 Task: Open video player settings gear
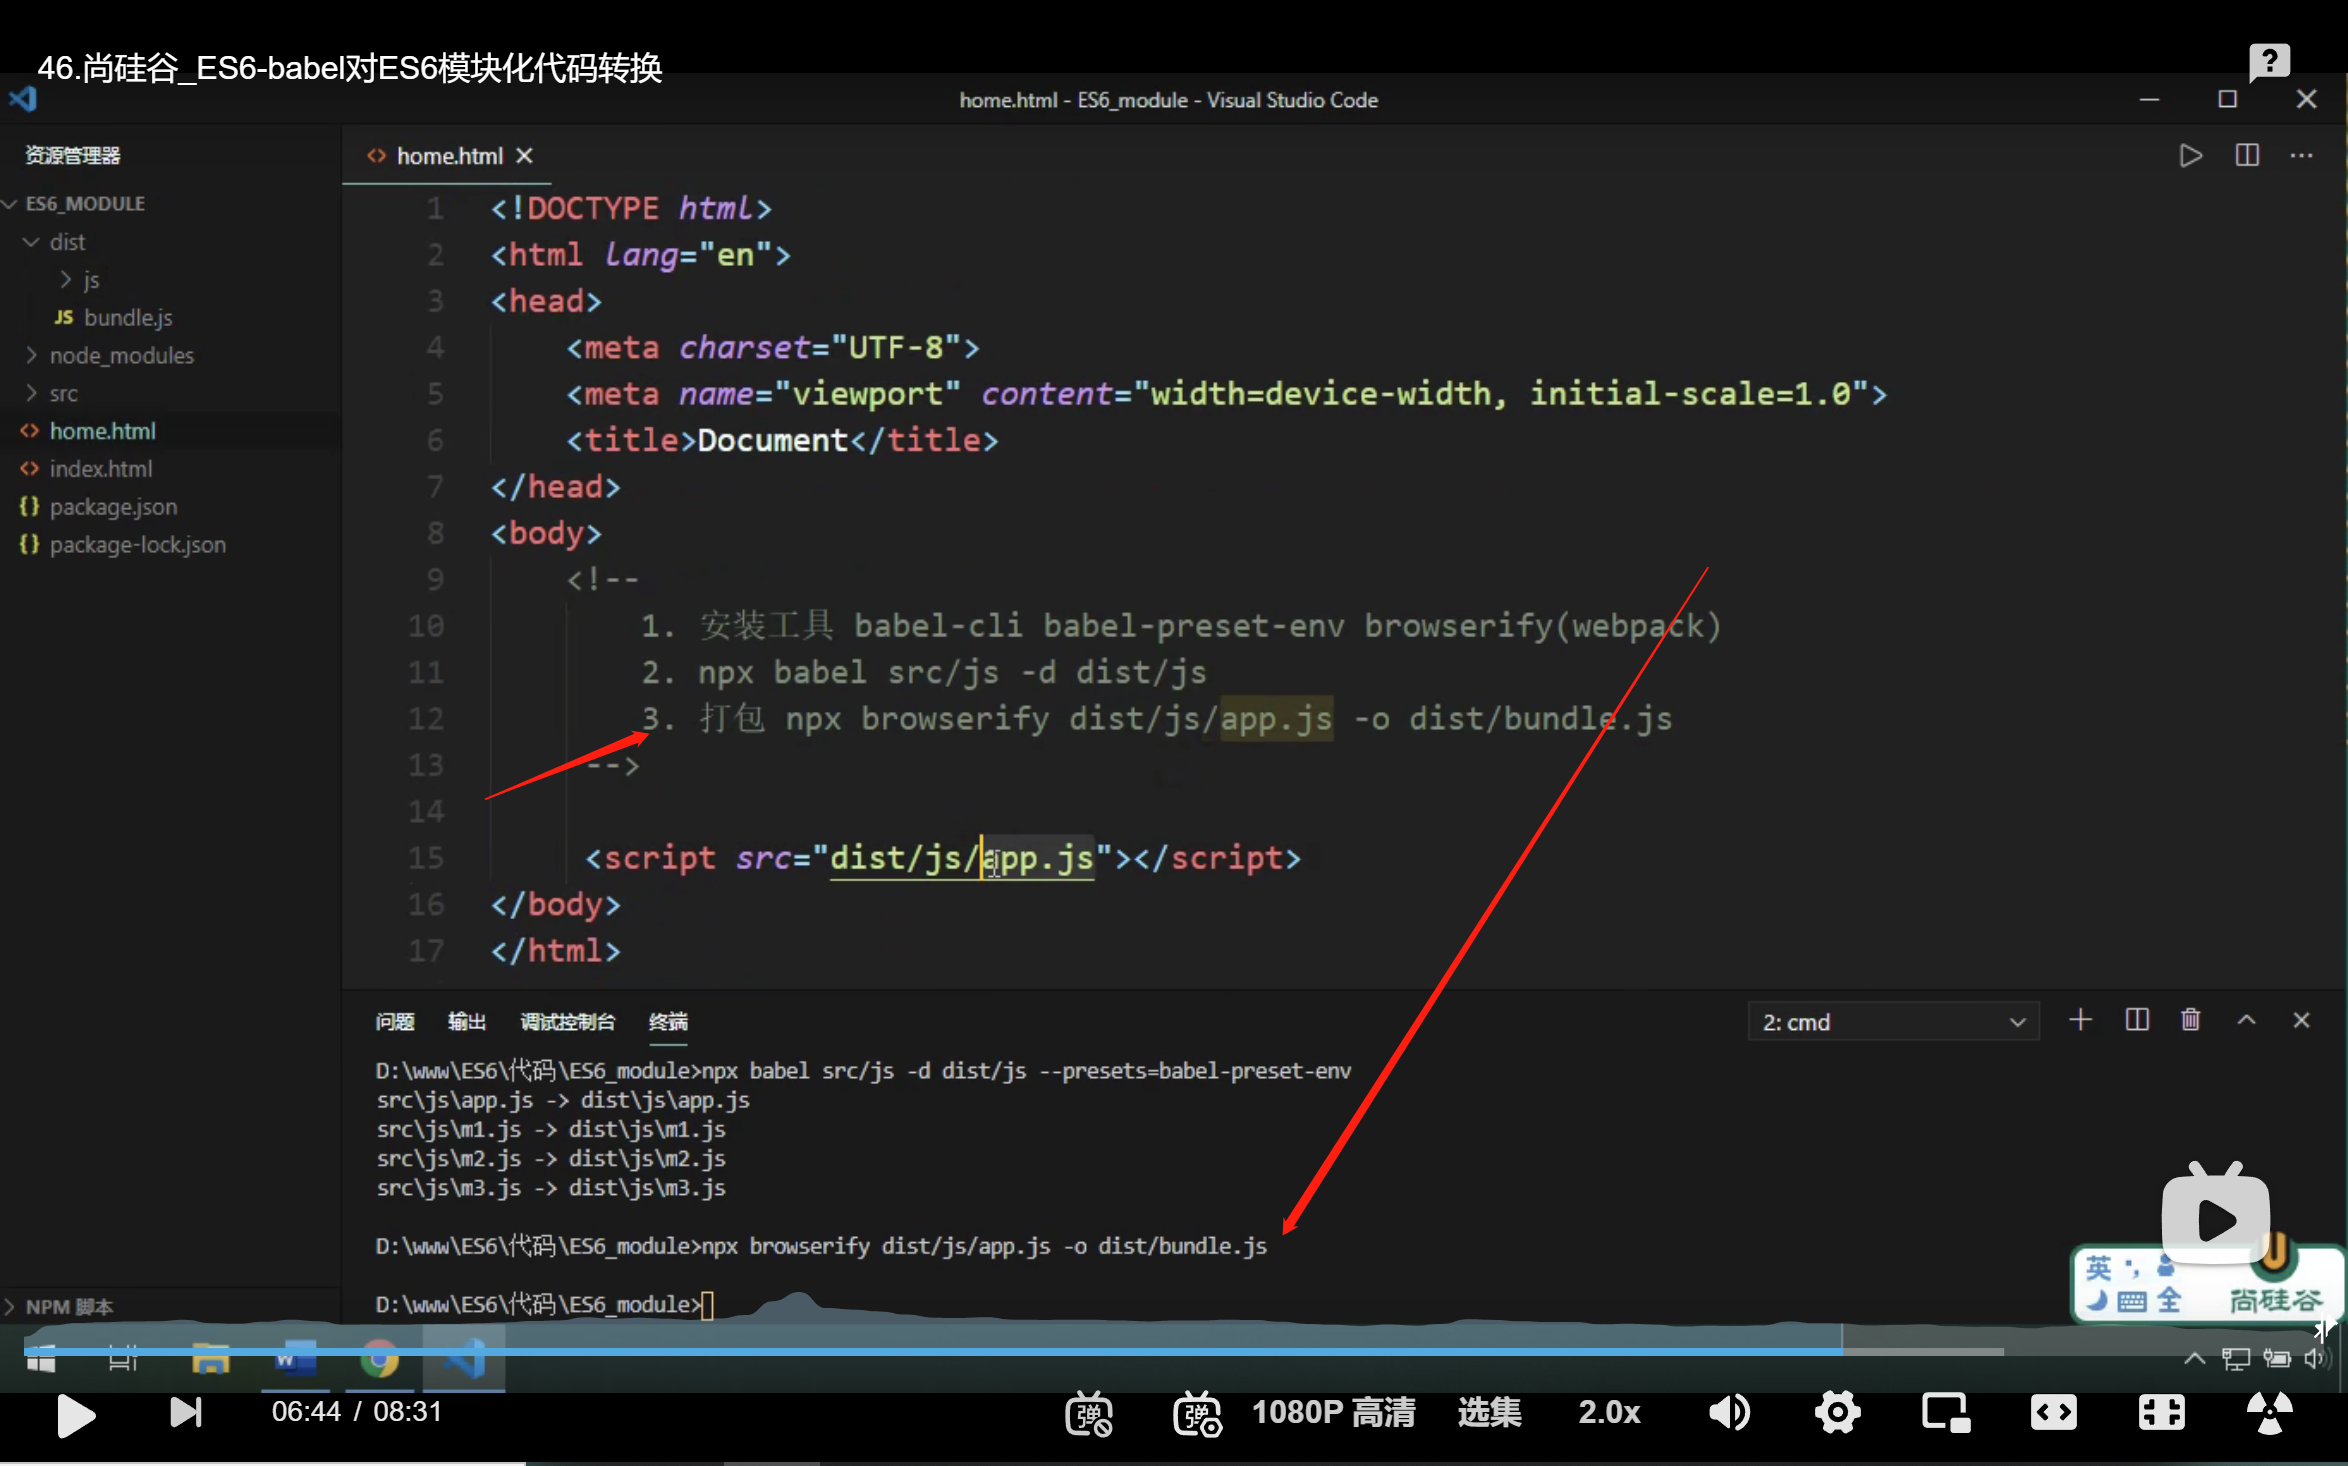pyautogui.click(x=1837, y=1413)
